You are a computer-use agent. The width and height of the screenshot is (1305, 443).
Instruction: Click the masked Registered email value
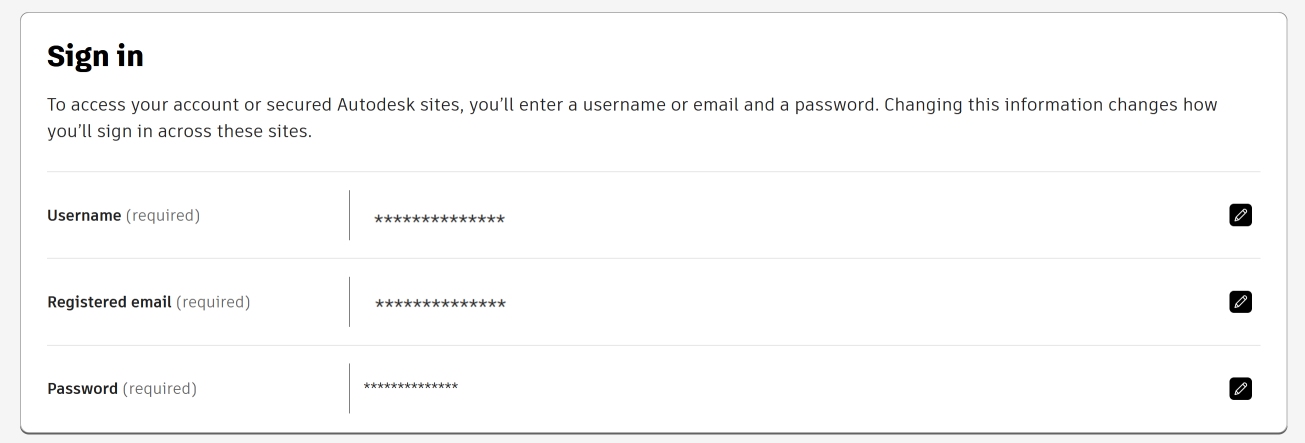tap(440, 304)
